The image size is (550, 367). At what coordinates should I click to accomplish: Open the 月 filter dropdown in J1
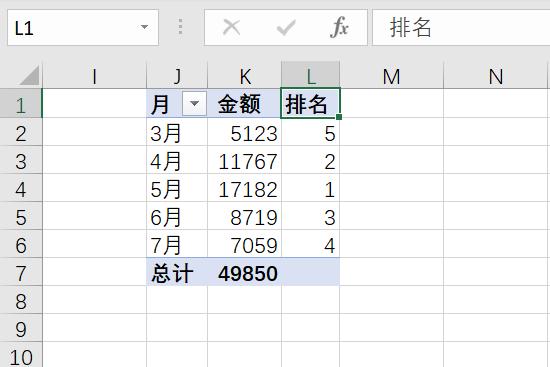(194, 103)
